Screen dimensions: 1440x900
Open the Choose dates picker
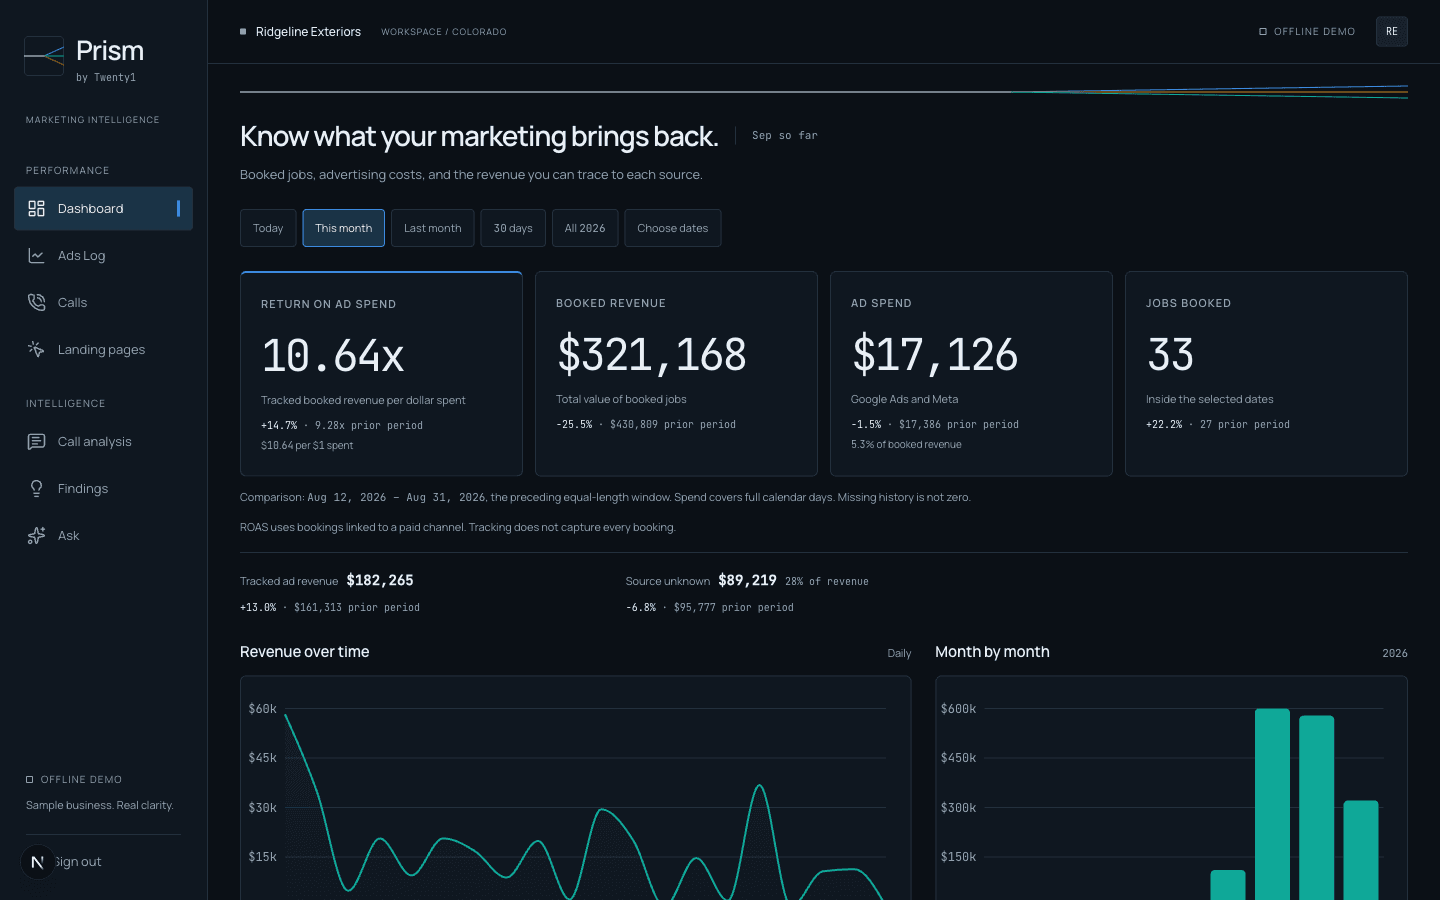coord(673,228)
